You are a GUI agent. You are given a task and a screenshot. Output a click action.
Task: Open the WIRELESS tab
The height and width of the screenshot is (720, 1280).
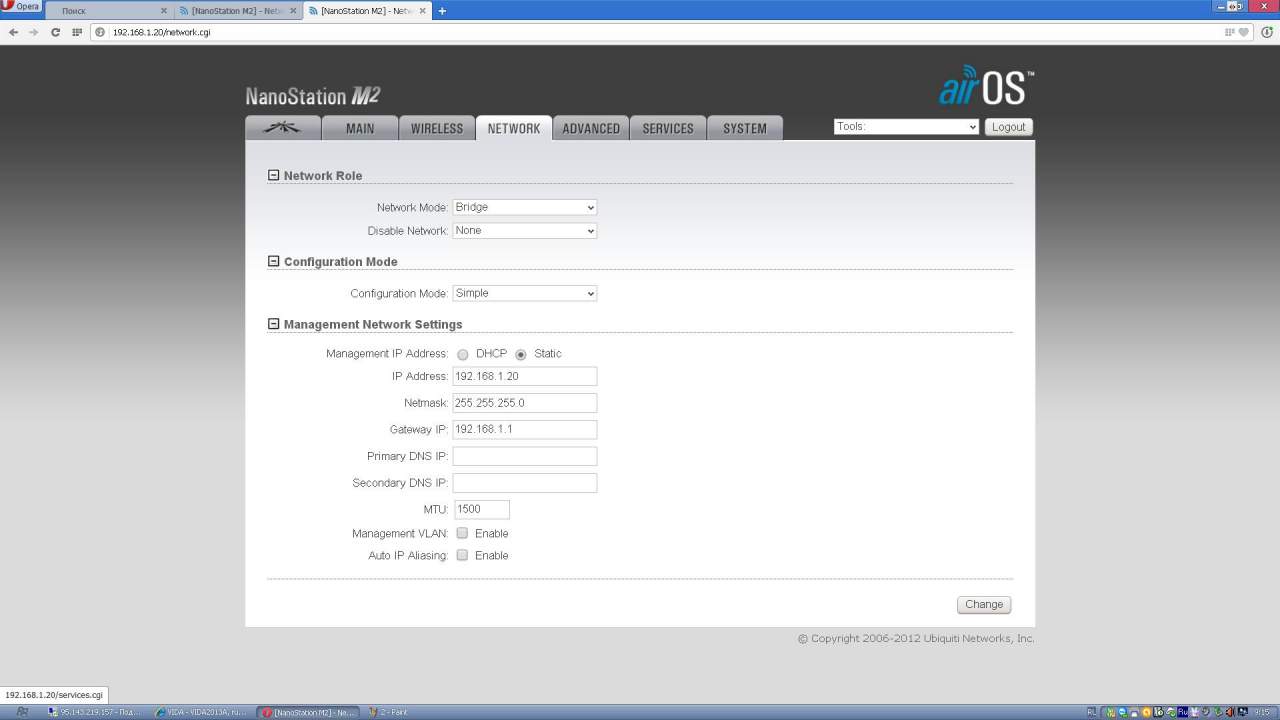[x=437, y=128]
